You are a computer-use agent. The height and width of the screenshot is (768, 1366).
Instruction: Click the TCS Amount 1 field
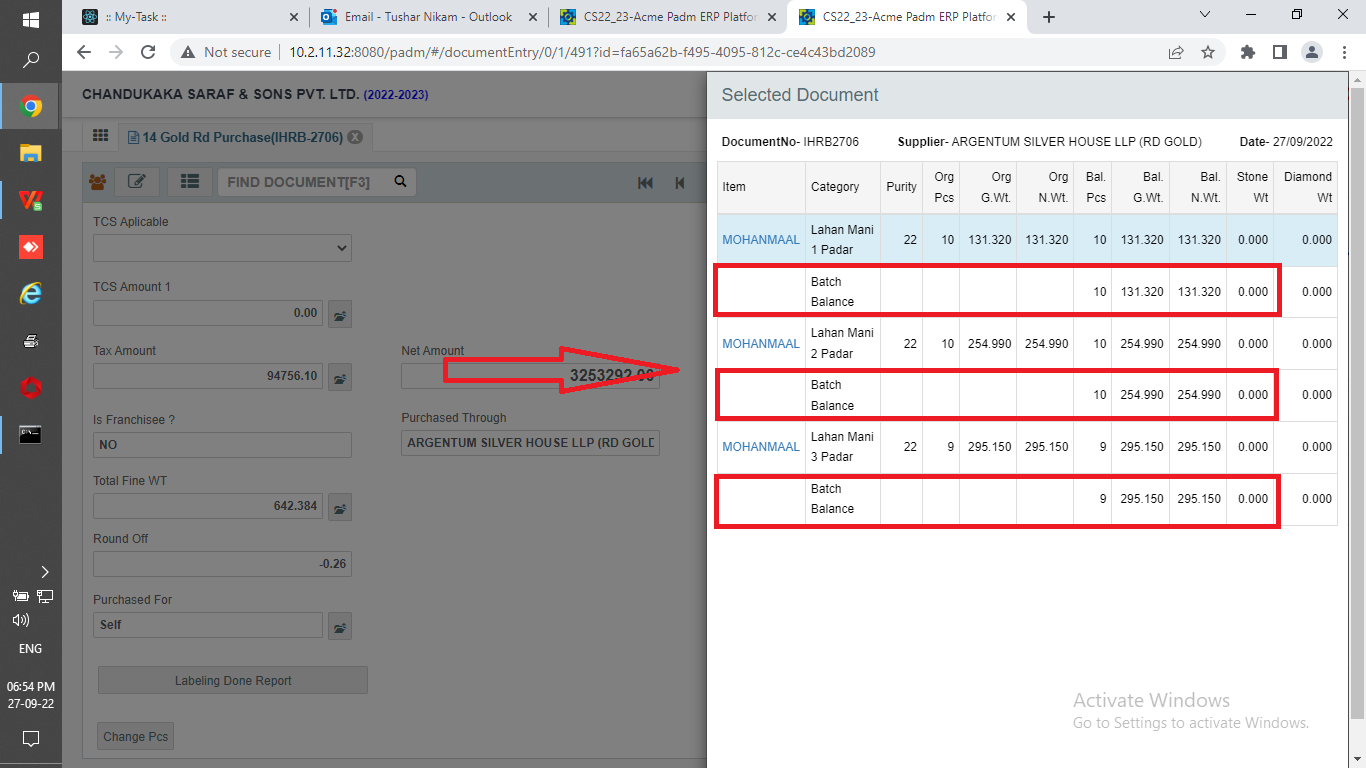click(x=208, y=313)
